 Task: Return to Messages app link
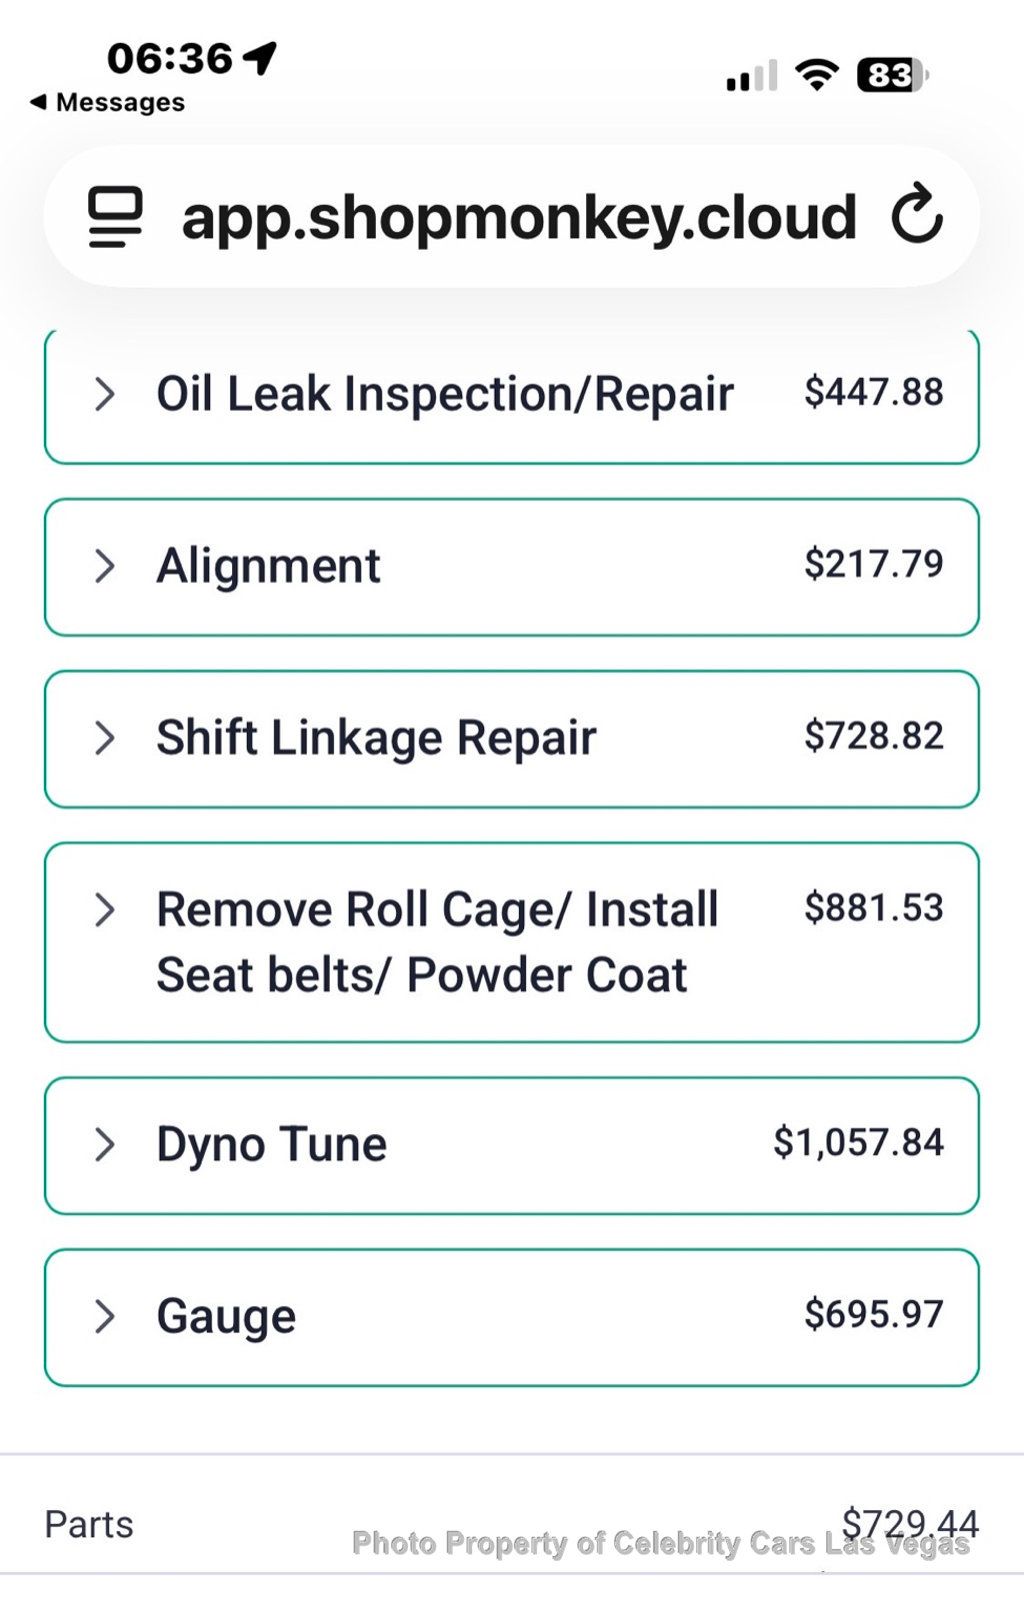pos(120,102)
